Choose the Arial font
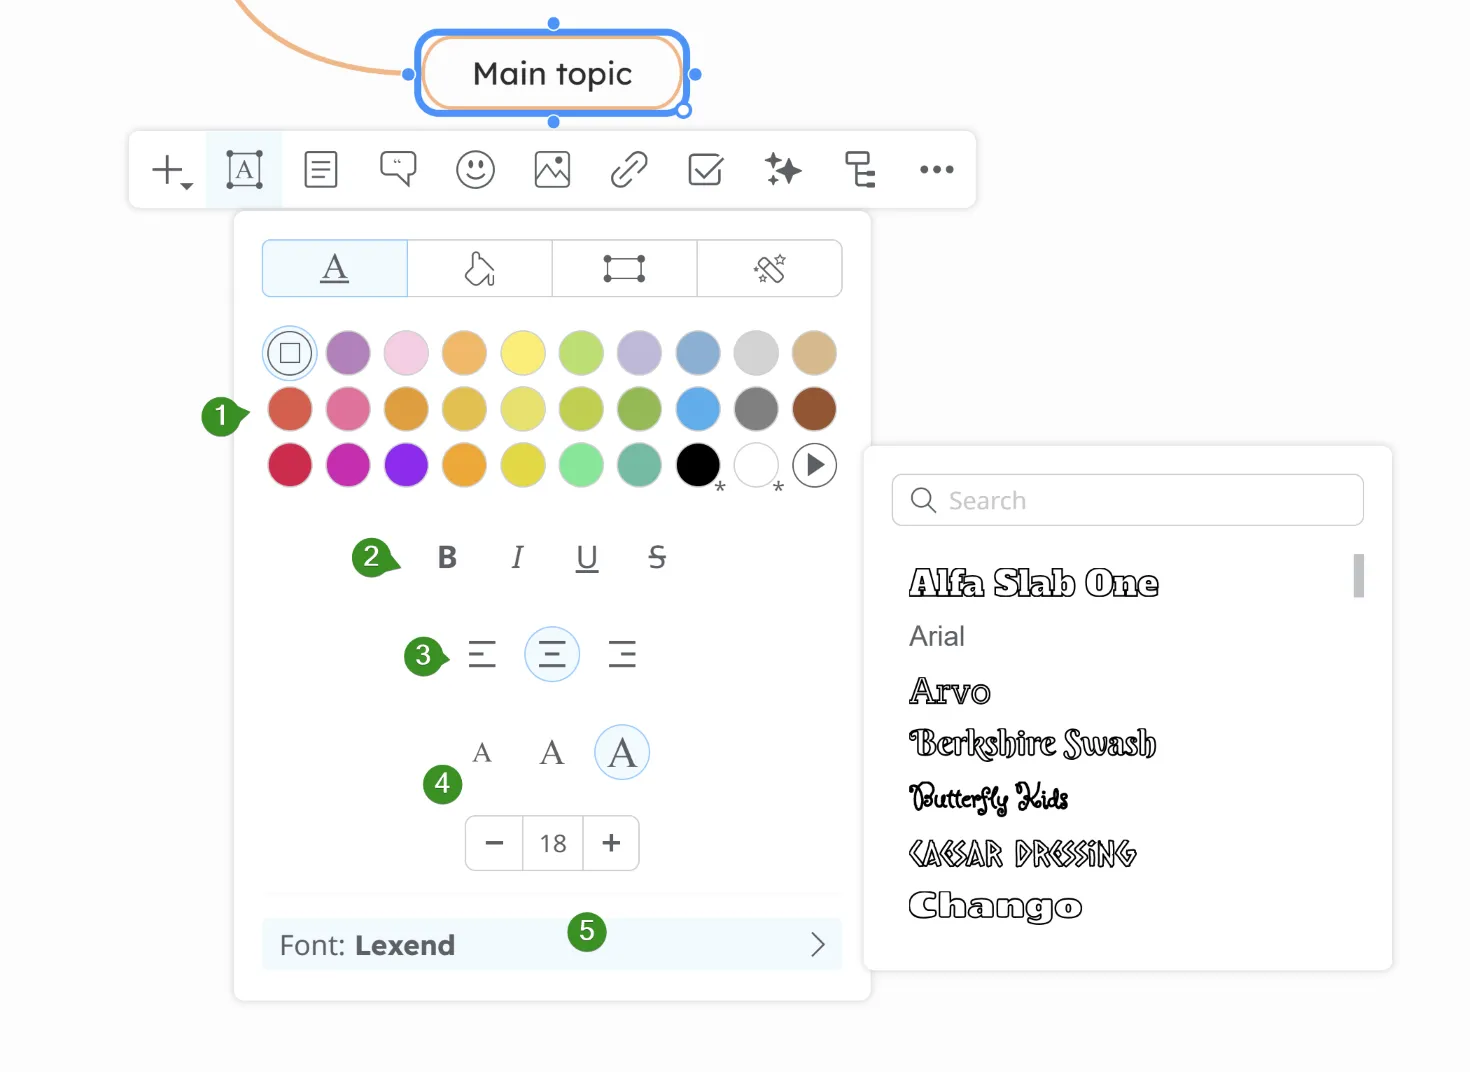 coord(937,637)
